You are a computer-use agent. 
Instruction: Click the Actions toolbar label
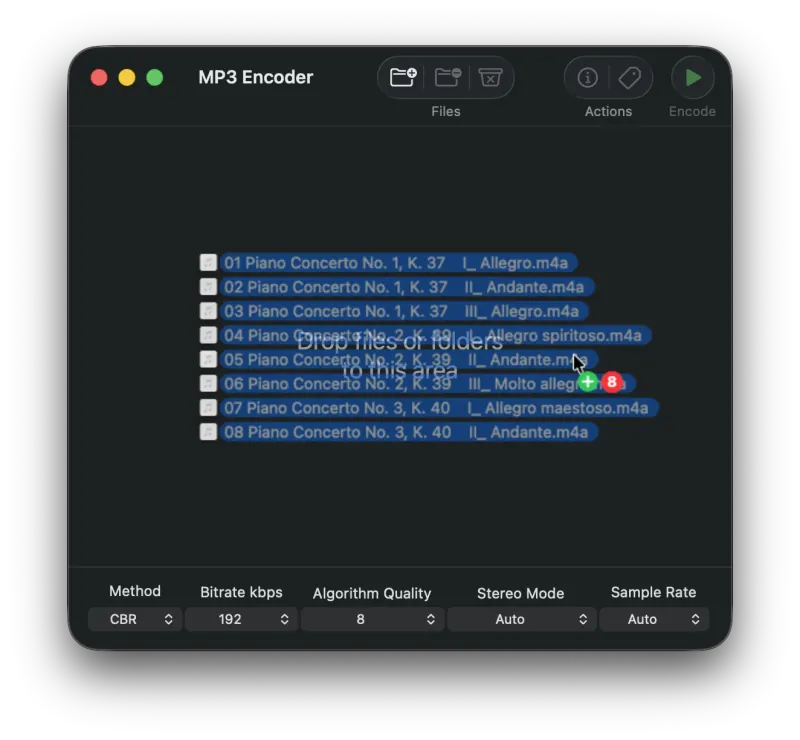point(608,111)
